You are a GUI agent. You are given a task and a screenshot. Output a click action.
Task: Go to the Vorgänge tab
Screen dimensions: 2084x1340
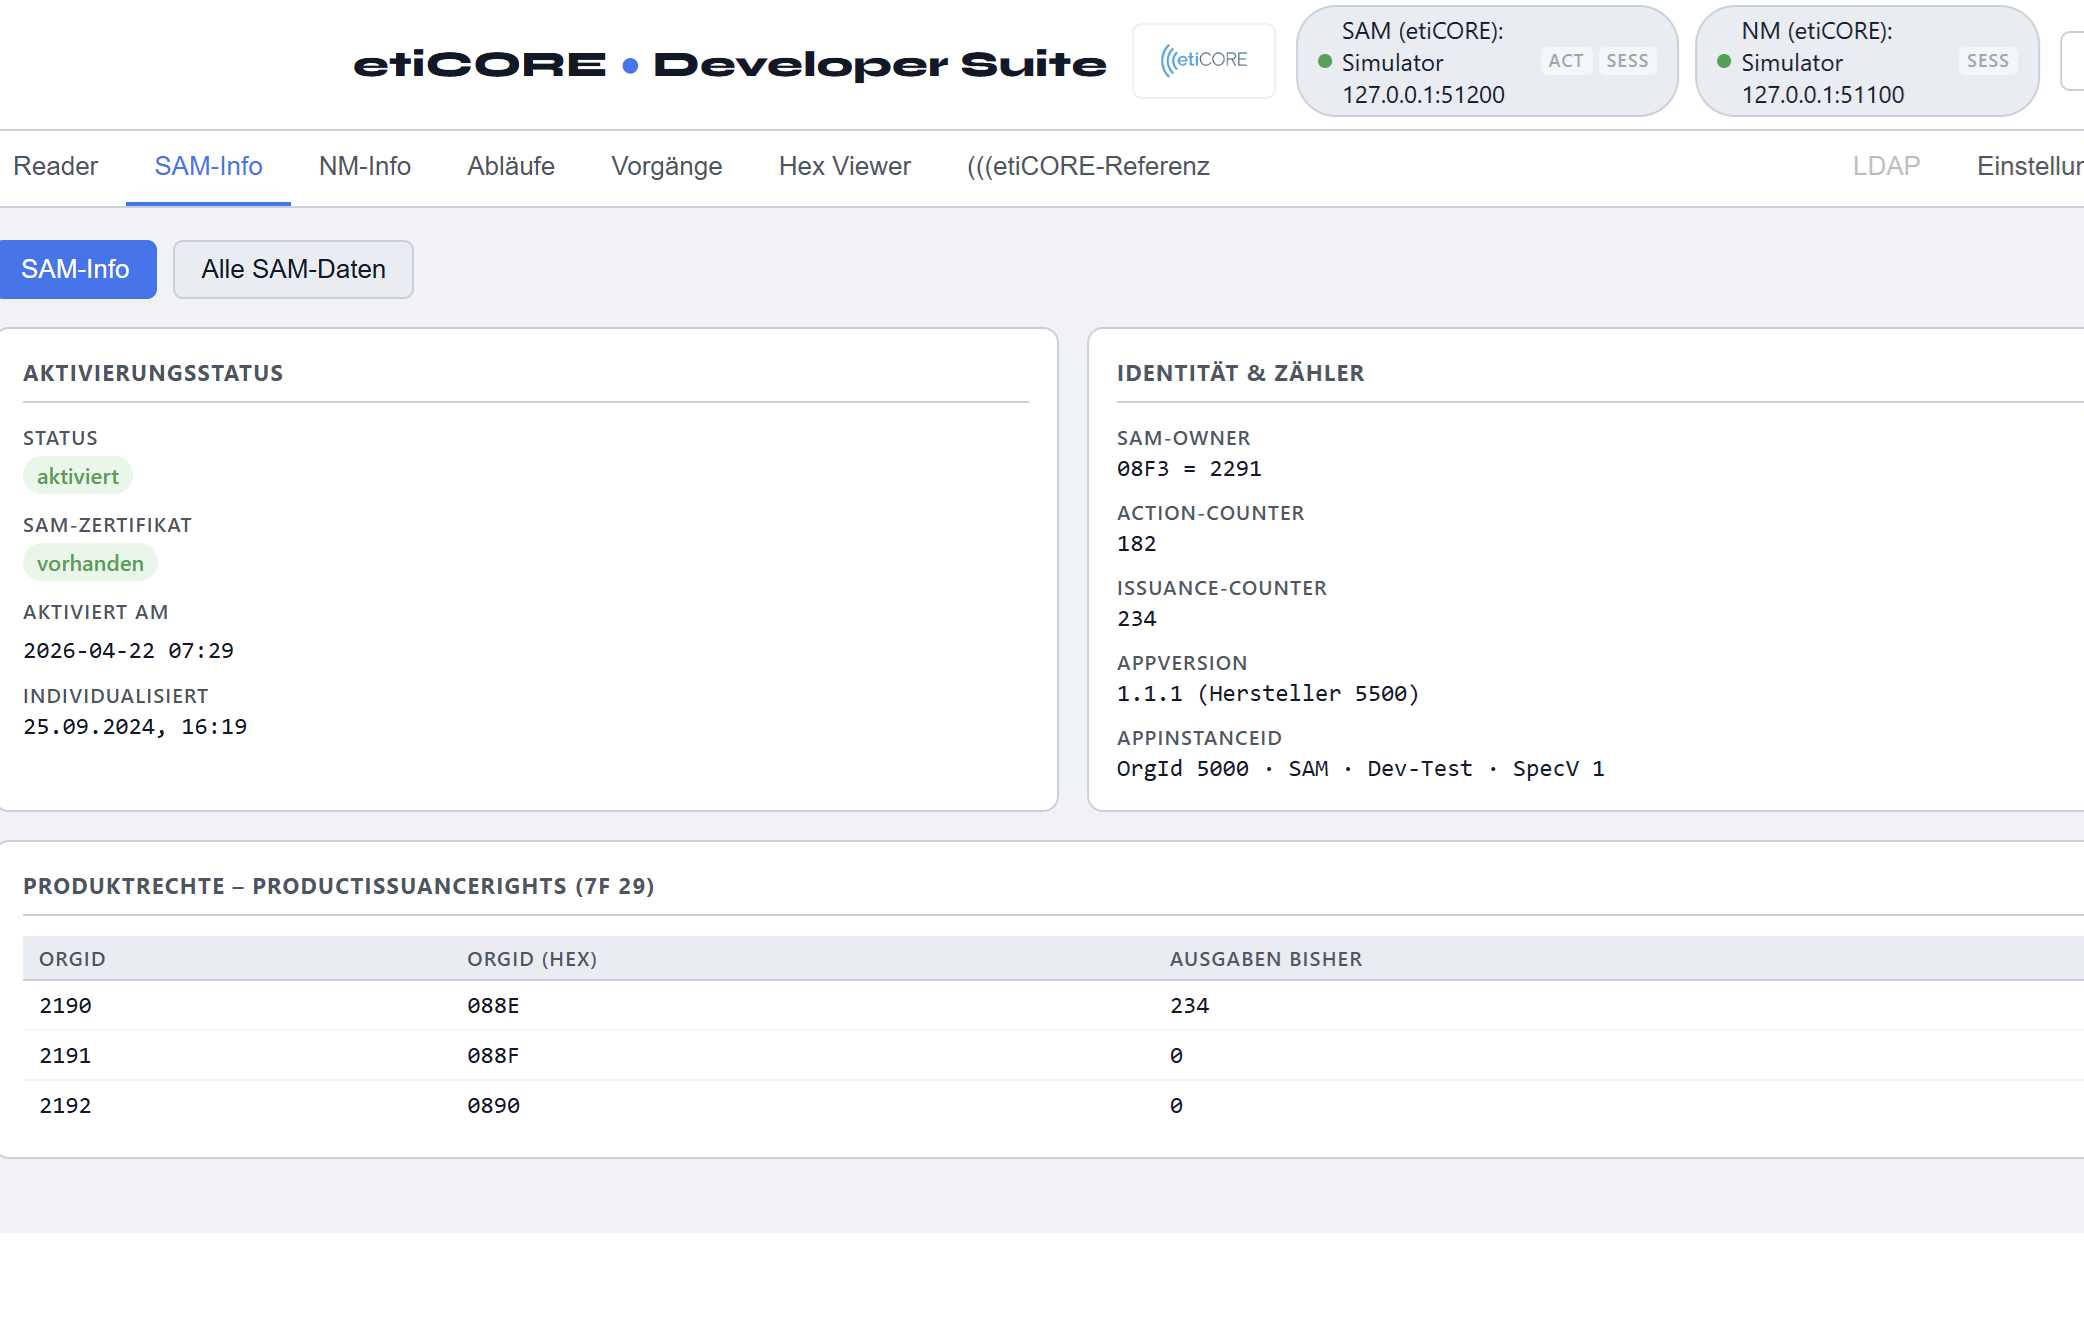[x=667, y=166]
